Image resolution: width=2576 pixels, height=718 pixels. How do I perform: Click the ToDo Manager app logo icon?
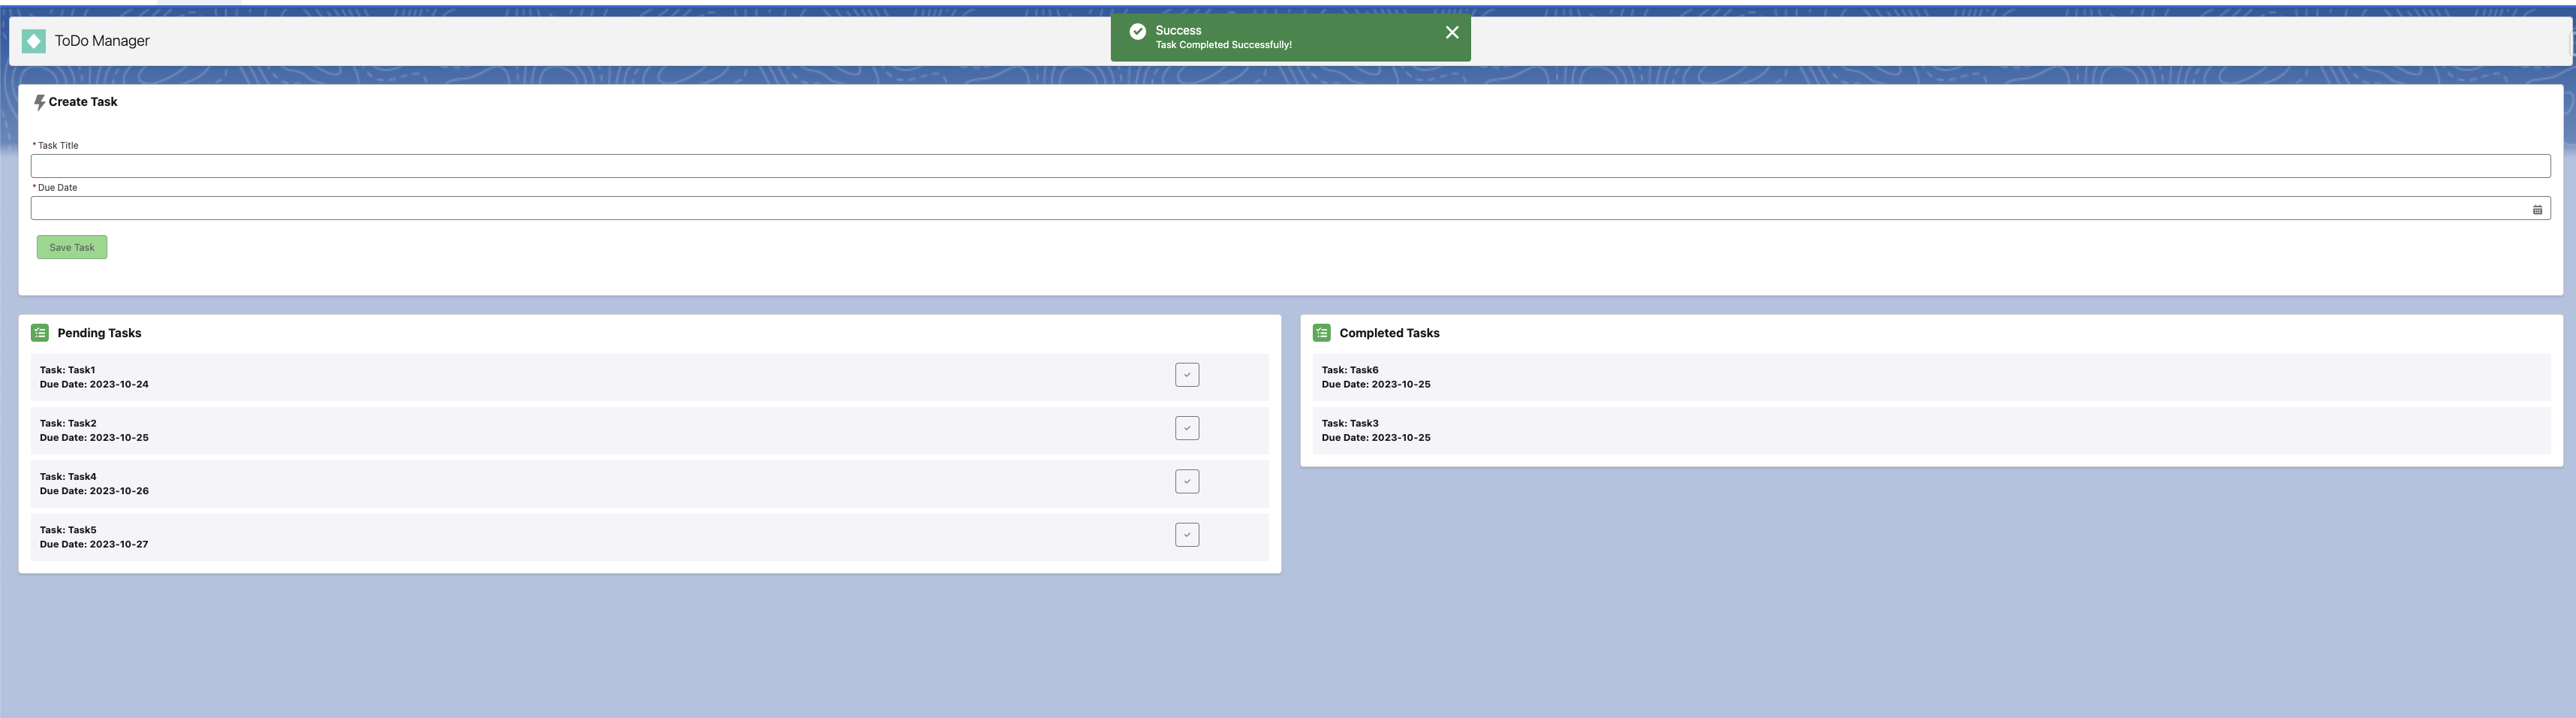(35, 41)
